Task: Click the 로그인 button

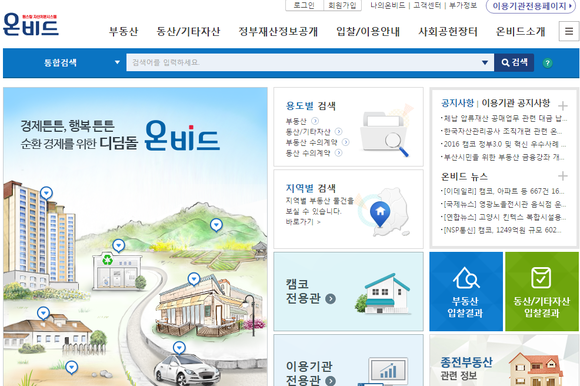Action: [304, 6]
